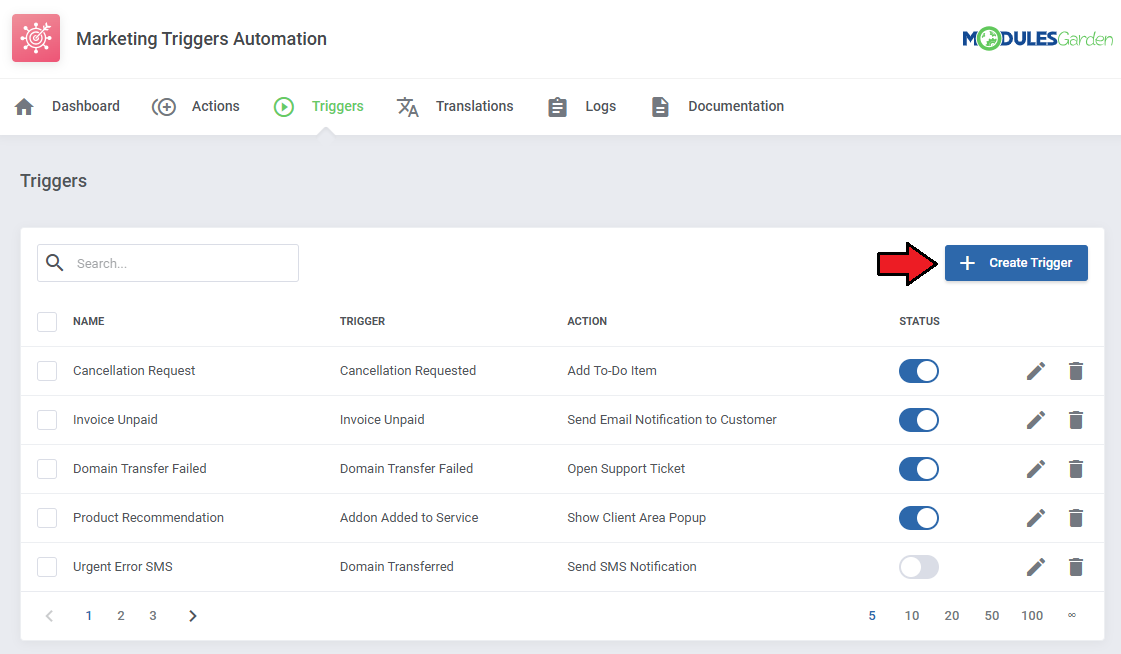This screenshot has width=1121, height=654.
Task: Open the ModulesGarden logo link
Action: coord(1037,39)
